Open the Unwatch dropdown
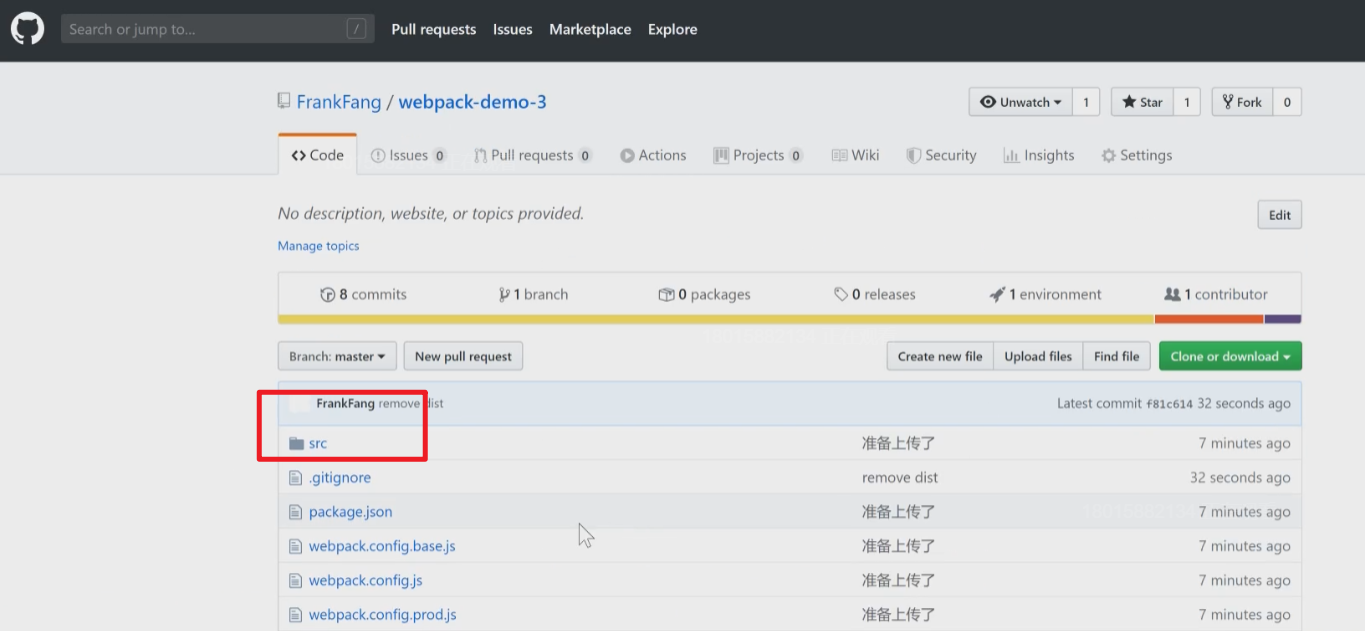1365x631 pixels. pyautogui.click(x=1020, y=102)
